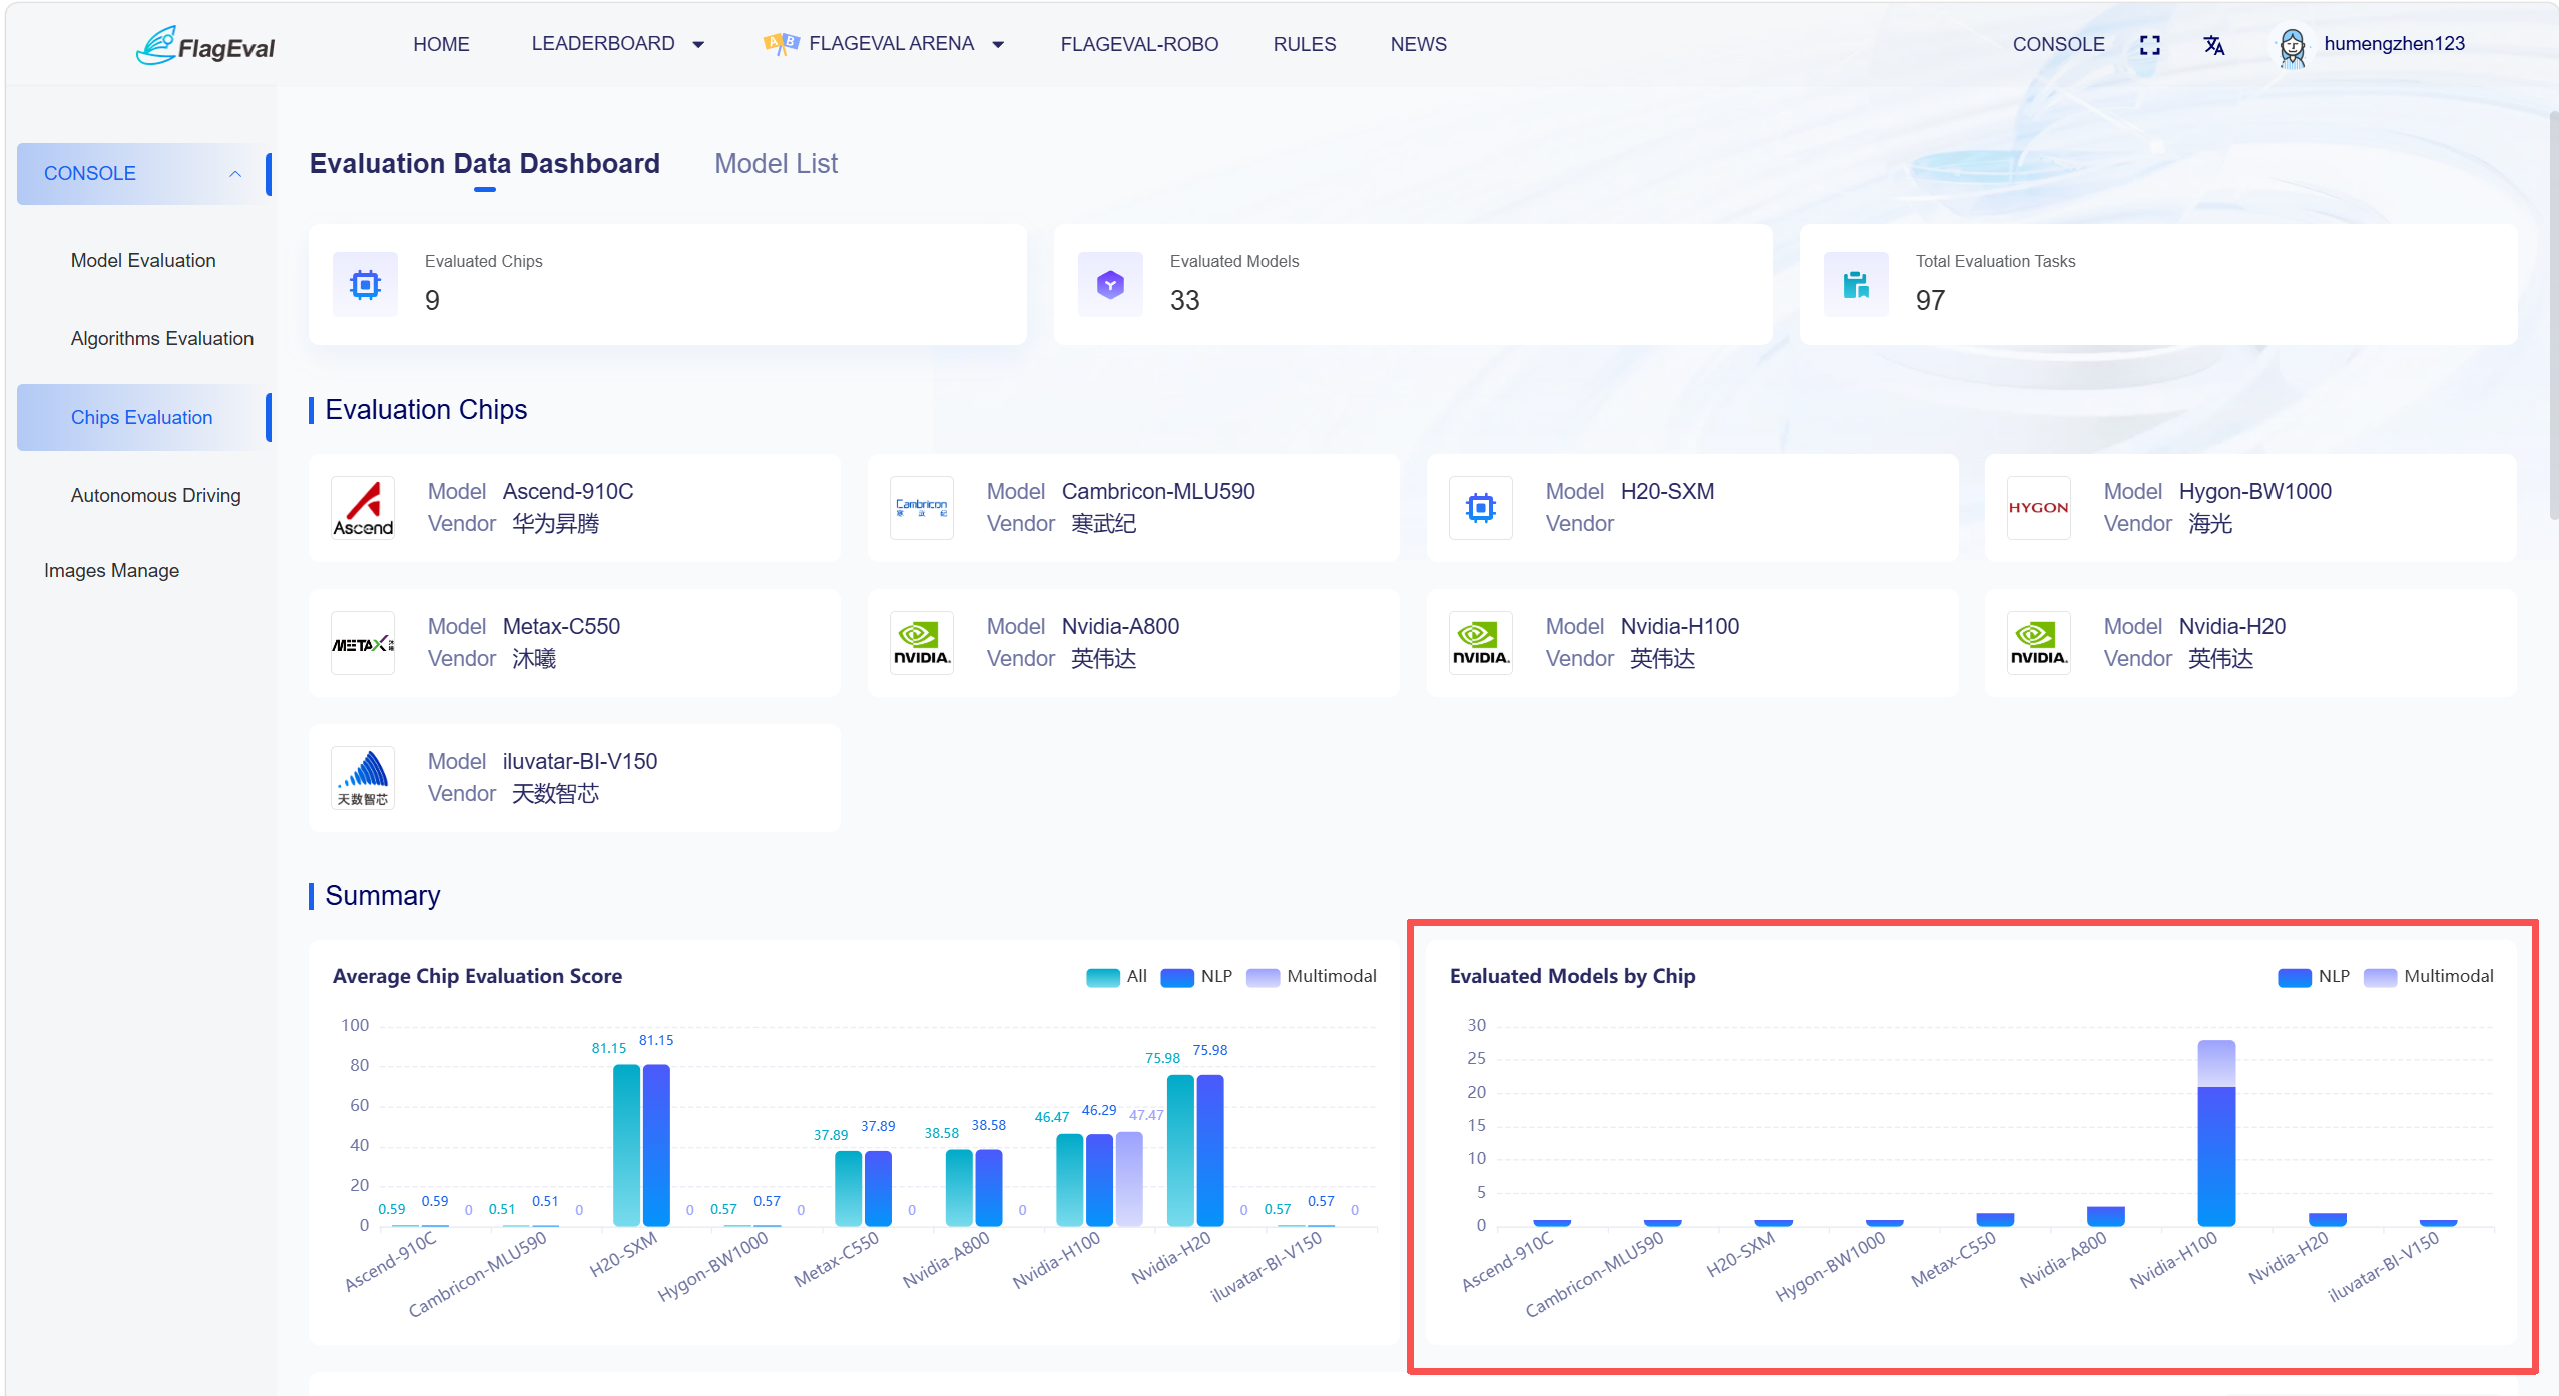Viewport: 2559px width, 1396px height.
Task: Click the FlagEval logo
Action: [206, 45]
